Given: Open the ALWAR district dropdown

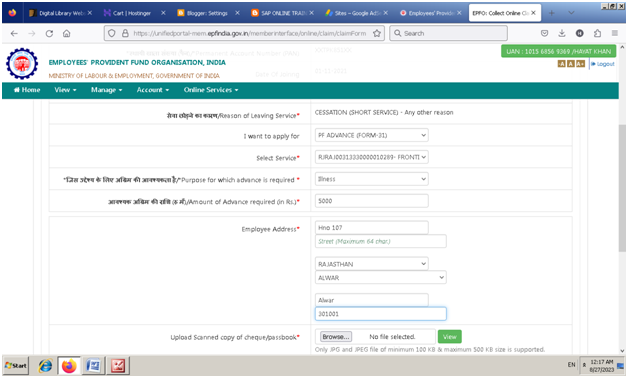Looking at the screenshot, I should 380,277.
